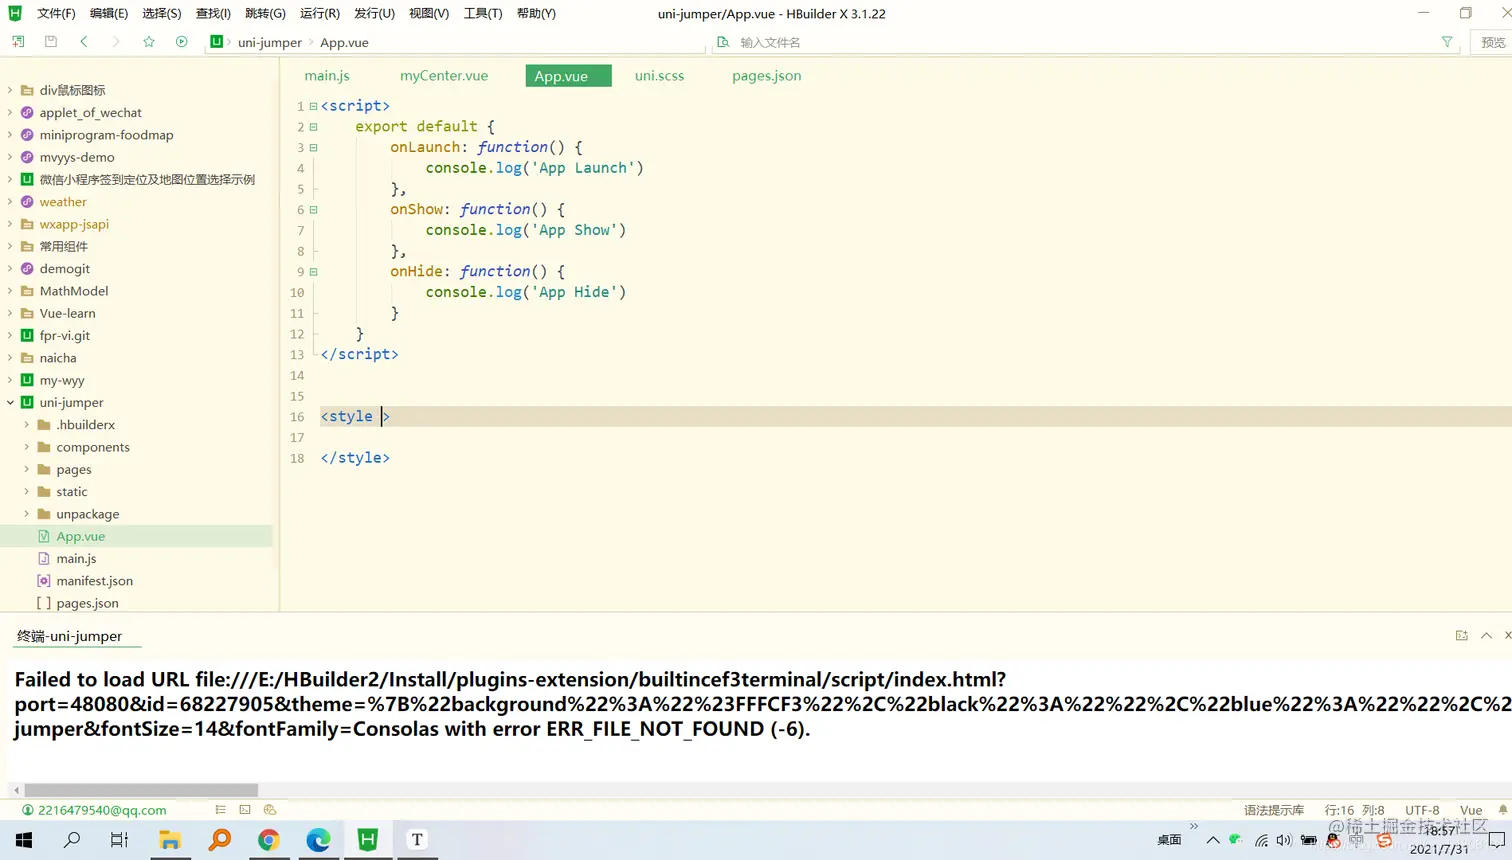Image resolution: width=1512 pixels, height=860 pixels.
Task: Fold onLaunch function at line 3
Action: (313, 148)
